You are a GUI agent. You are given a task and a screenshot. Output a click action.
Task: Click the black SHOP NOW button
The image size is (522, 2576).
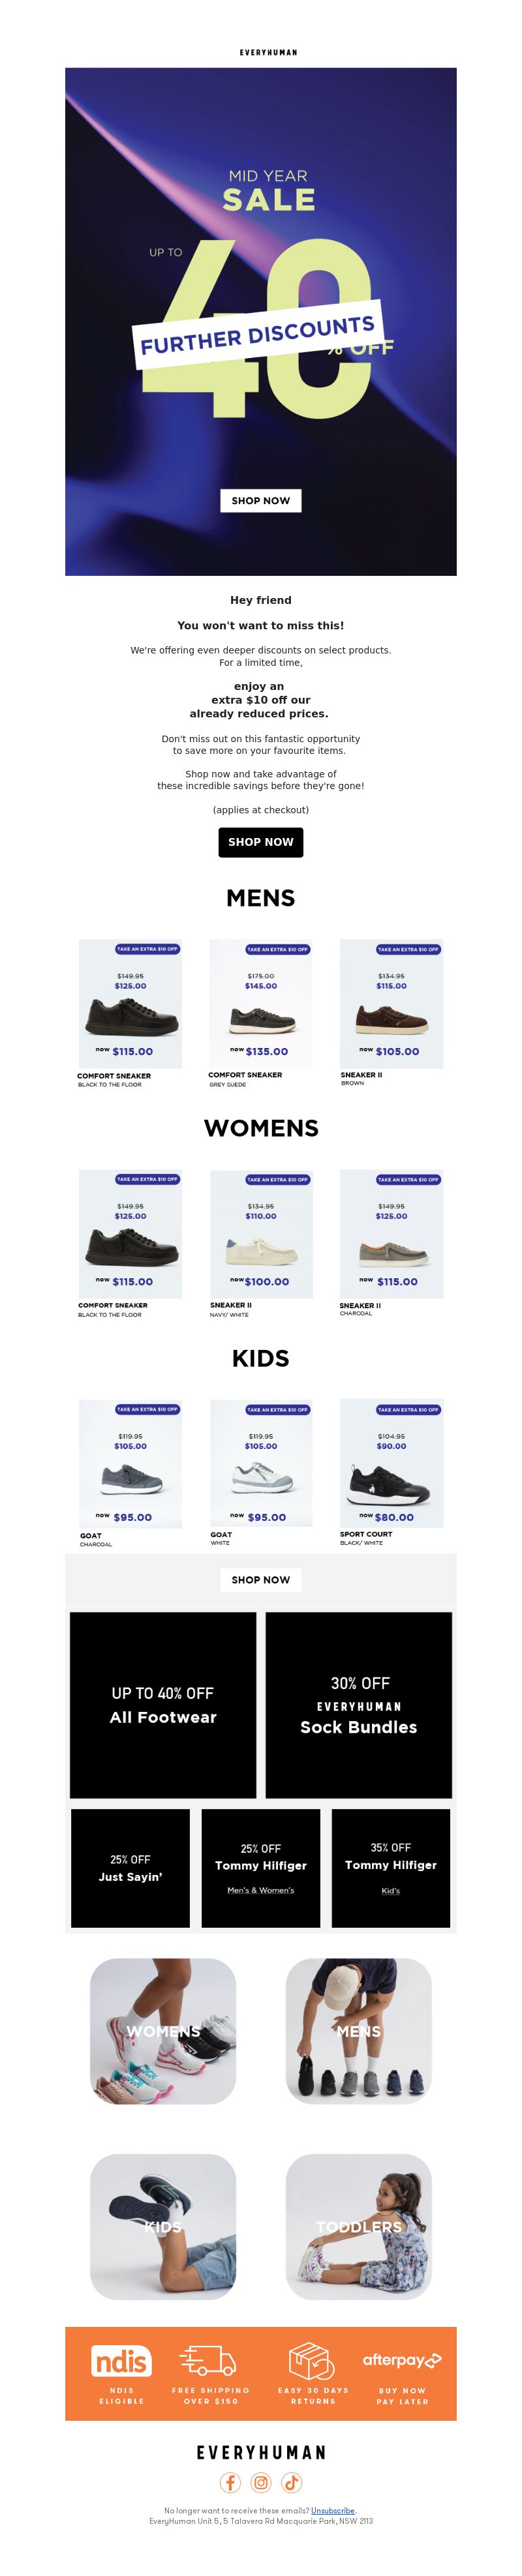(261, 842)
